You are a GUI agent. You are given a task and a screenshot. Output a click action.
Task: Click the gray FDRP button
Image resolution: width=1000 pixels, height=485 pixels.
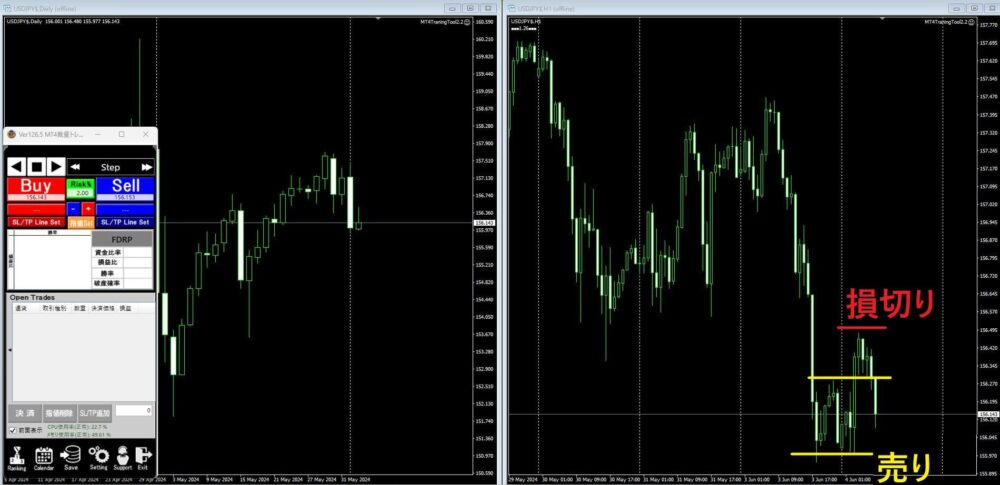click(x=122, y=239)
